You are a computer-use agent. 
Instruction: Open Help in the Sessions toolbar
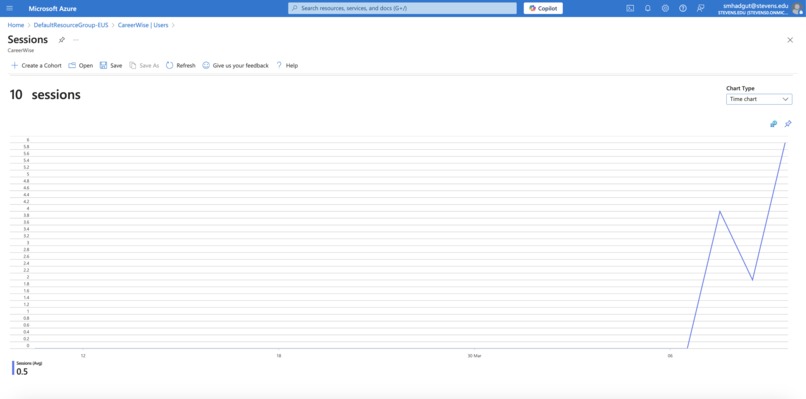pos(287,65)
